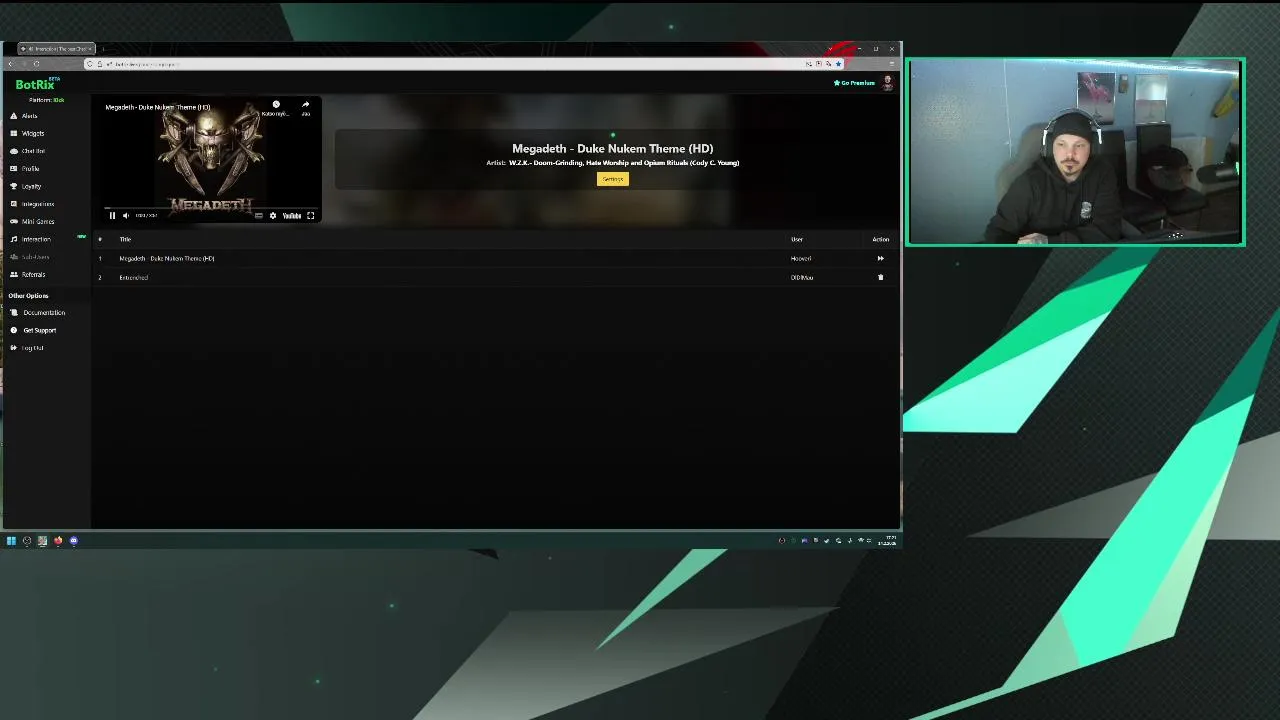Delete the Entrenched song with trash icon
1280x720 pixels.
click(881, 277)
